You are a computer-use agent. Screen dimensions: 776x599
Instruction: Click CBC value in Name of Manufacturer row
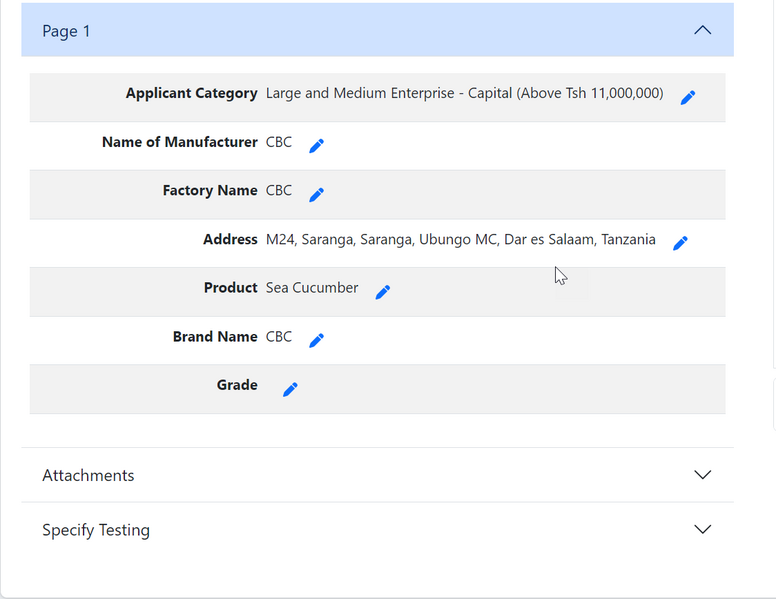point(279,142)
